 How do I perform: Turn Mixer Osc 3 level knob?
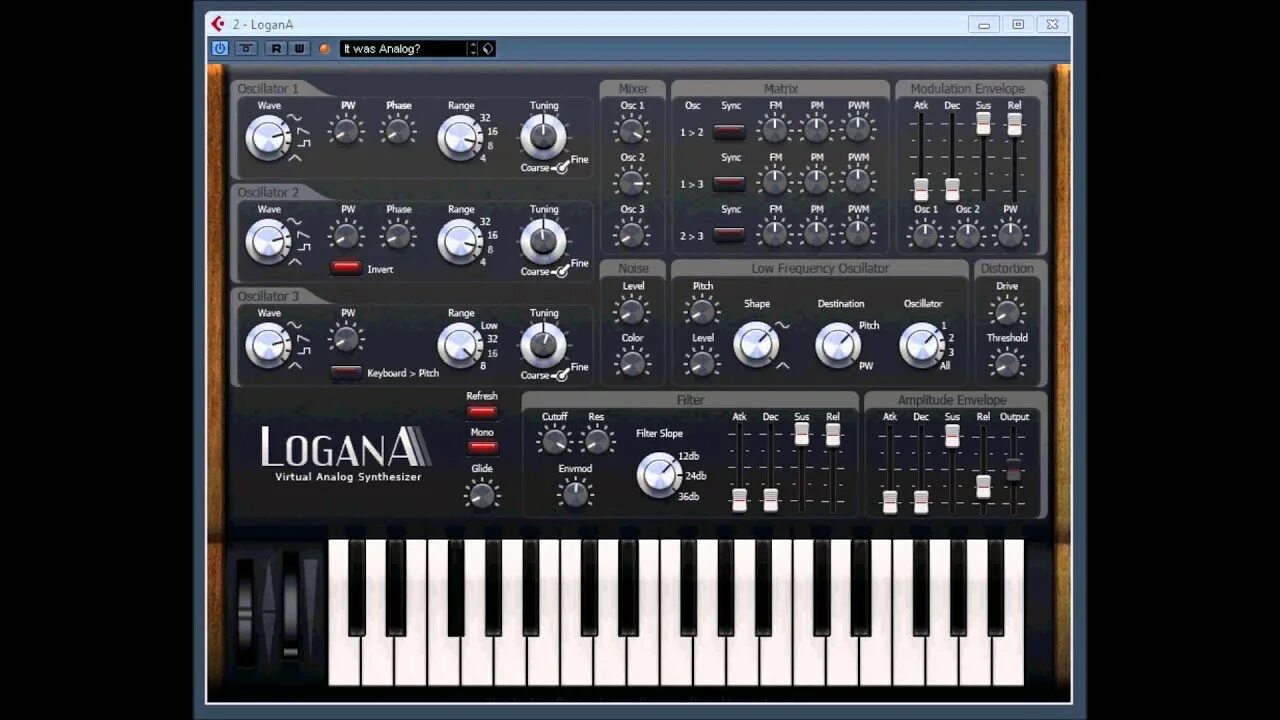632,235
